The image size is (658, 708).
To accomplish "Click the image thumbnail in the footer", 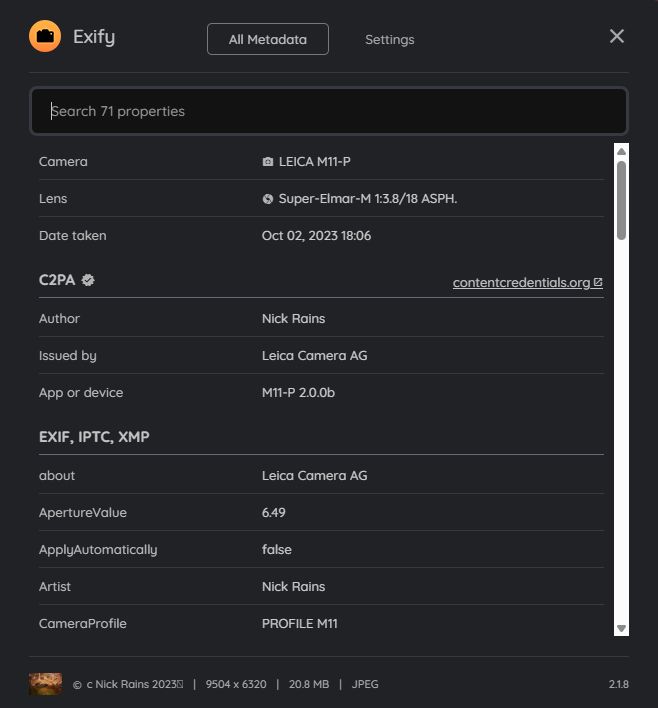I will pyautogui.click(x=45, y=684).
